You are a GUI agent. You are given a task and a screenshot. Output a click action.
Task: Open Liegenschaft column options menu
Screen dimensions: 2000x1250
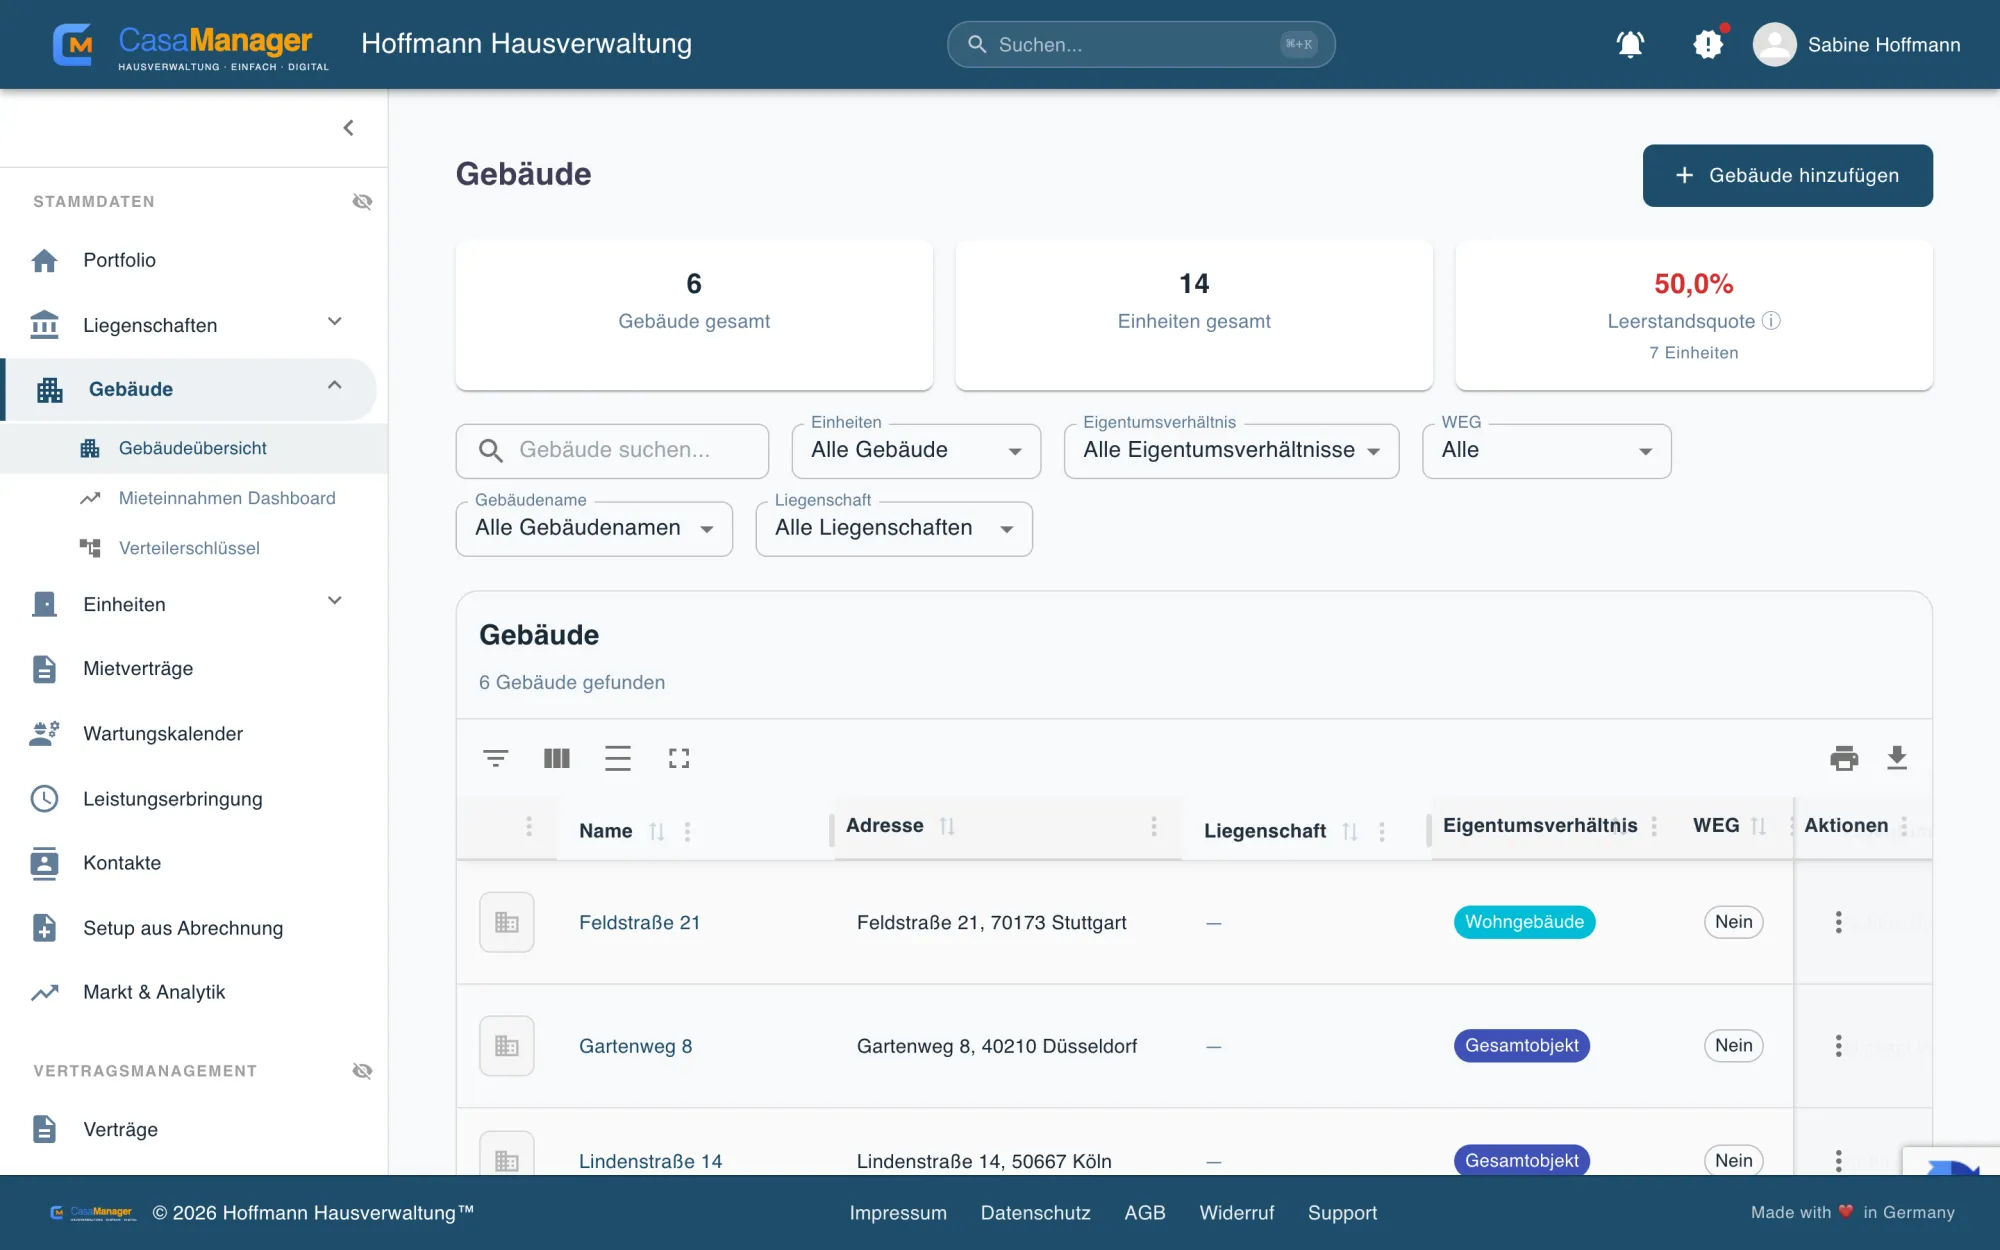(1382, 831)
